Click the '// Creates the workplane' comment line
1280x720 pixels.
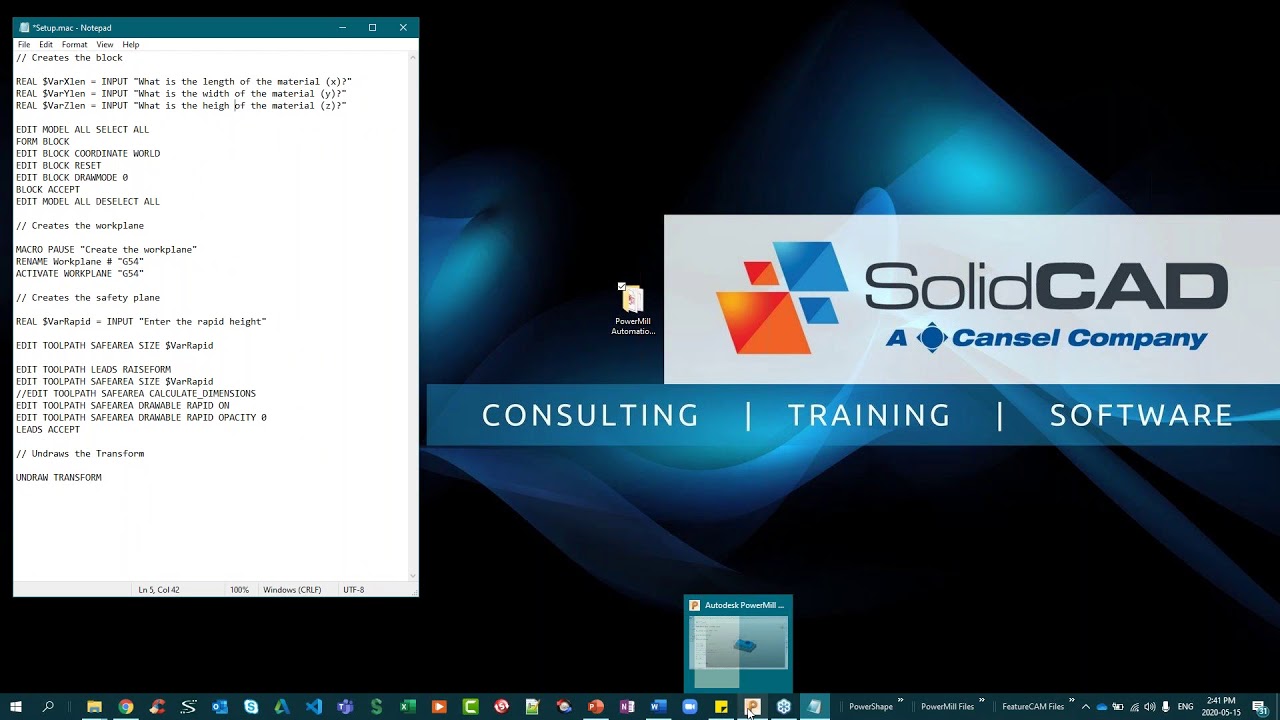click(x=80, y=225)
